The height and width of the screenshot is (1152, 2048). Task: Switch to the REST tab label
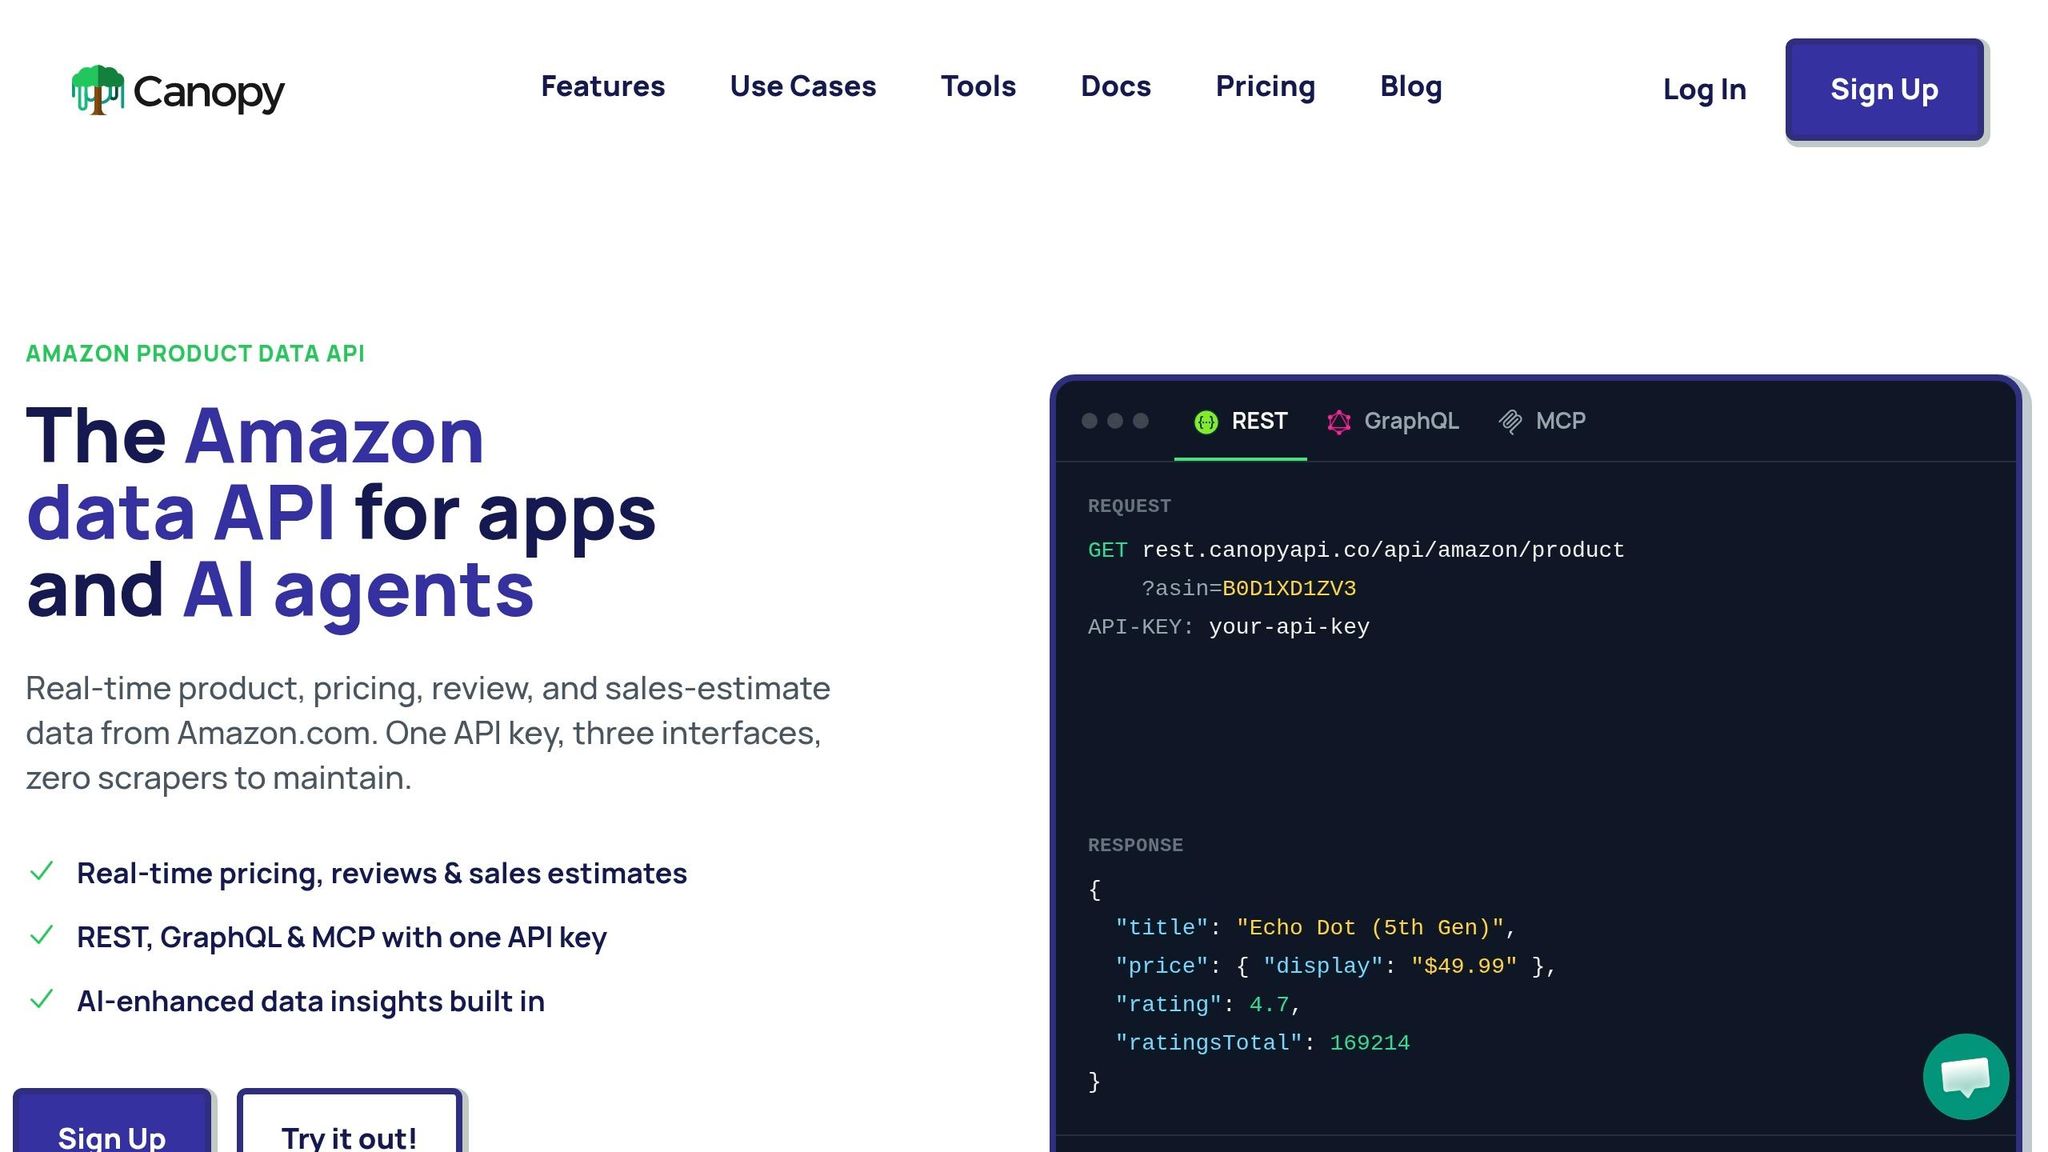1259,421
